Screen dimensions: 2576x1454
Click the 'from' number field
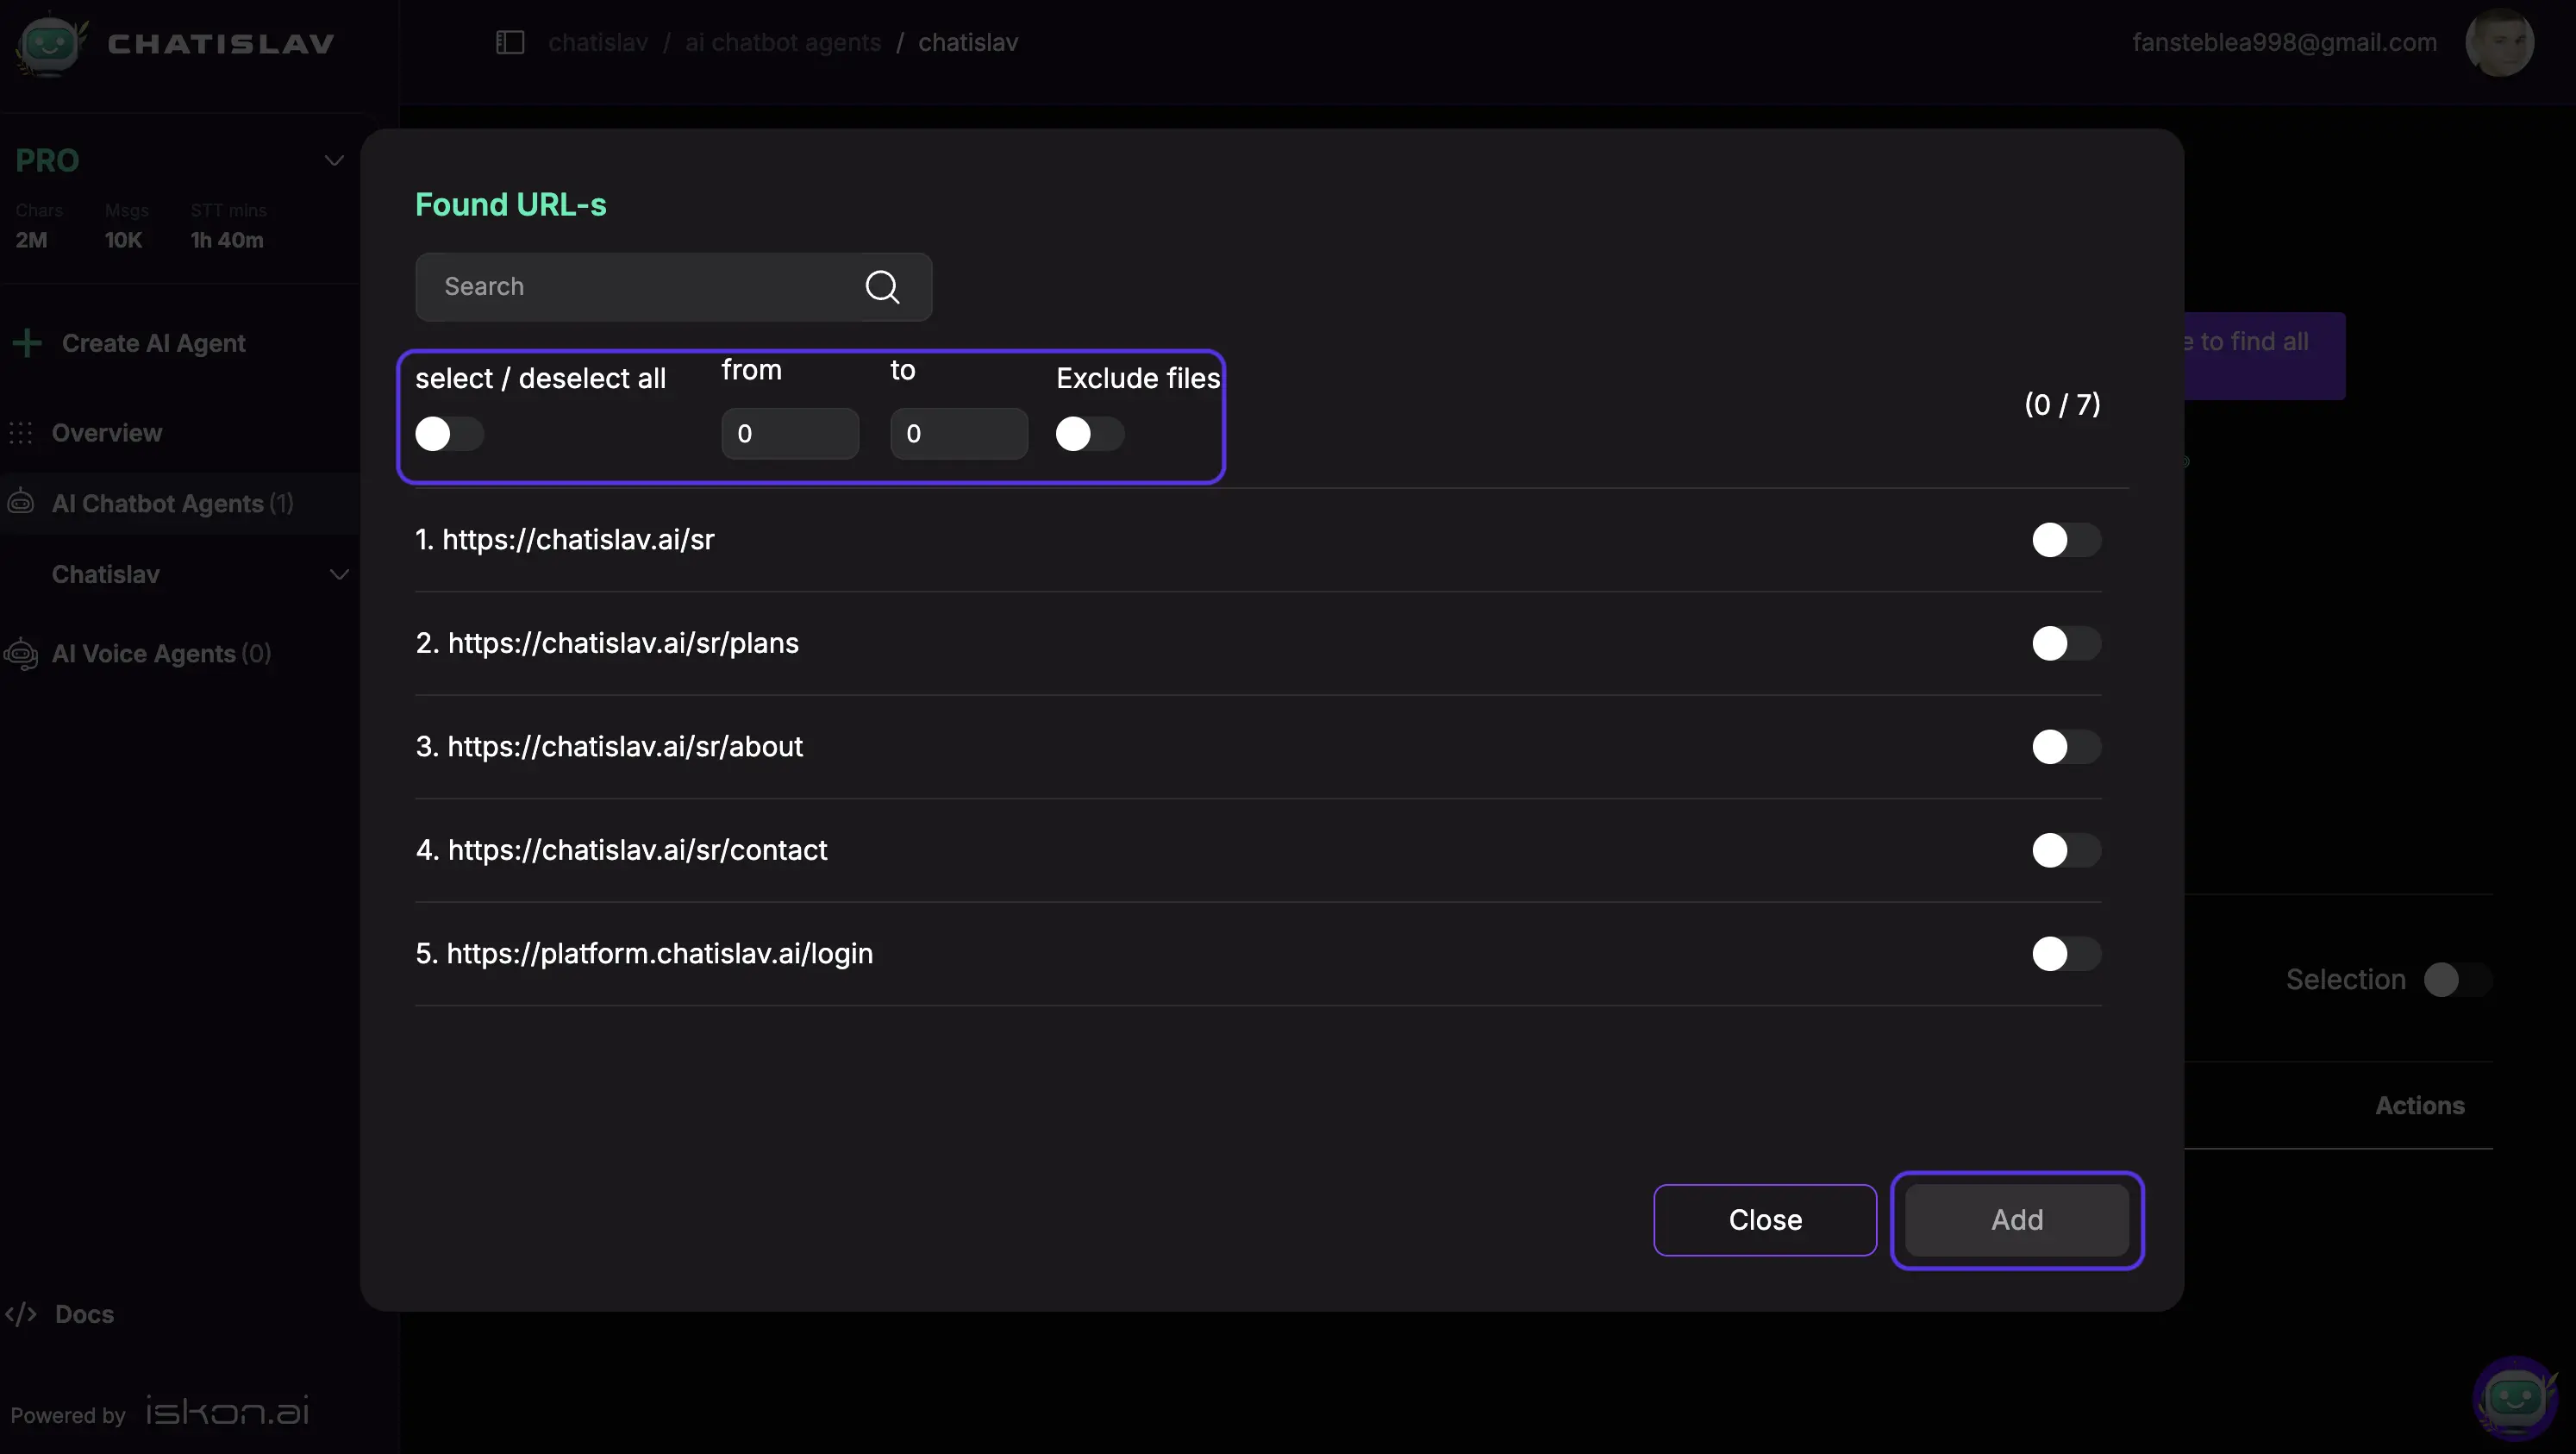pyautogui.click(x=790, y=434)
